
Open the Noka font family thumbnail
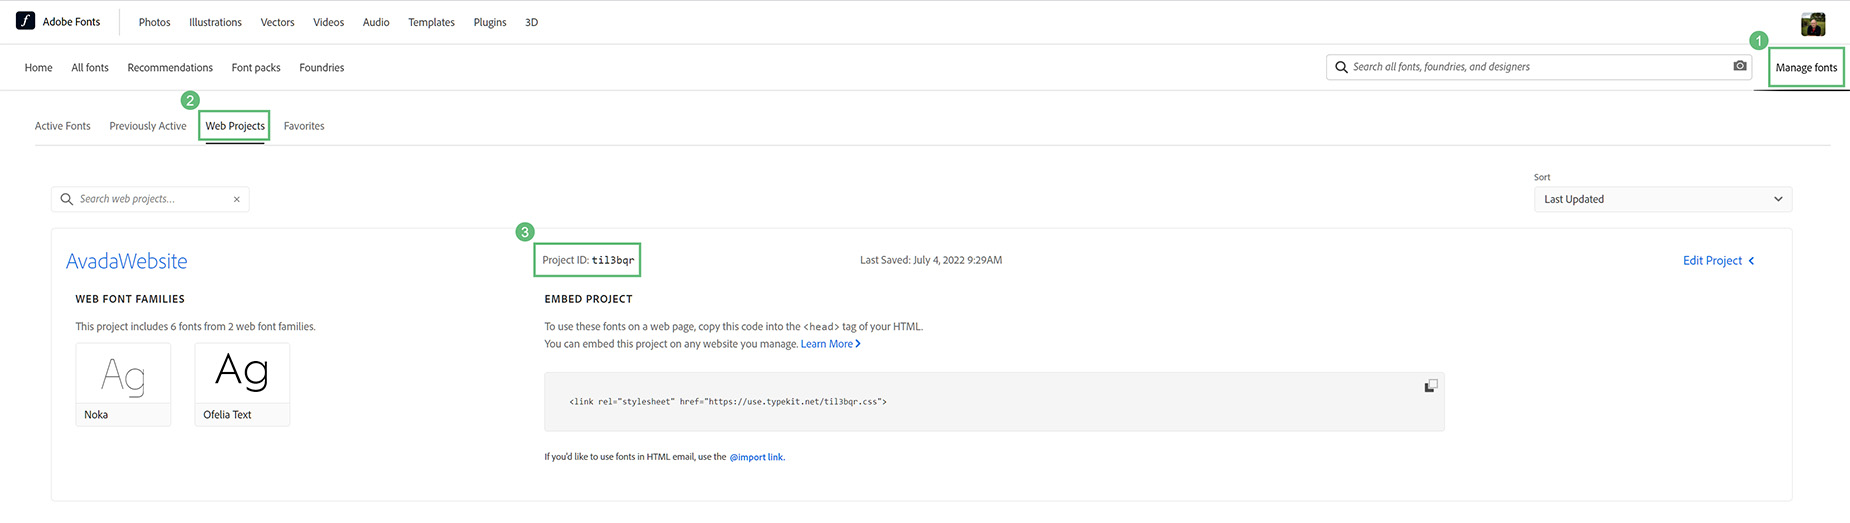(x=123, y=385)
